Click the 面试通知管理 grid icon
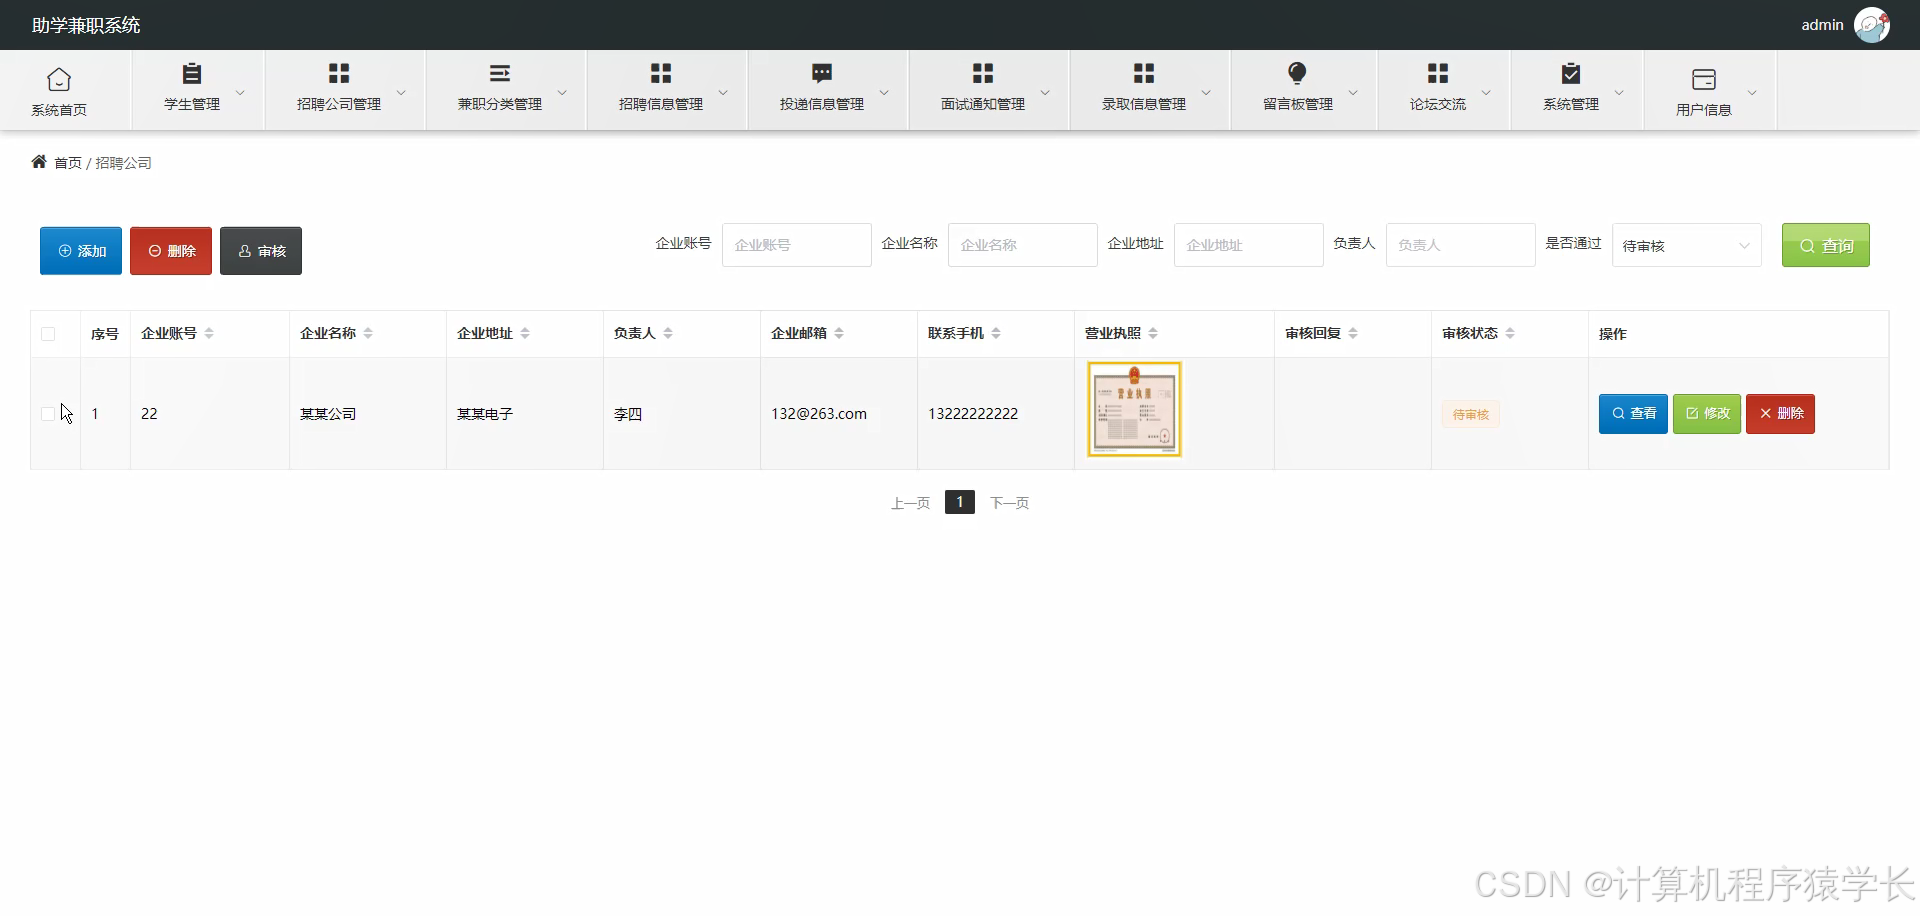 983,73
